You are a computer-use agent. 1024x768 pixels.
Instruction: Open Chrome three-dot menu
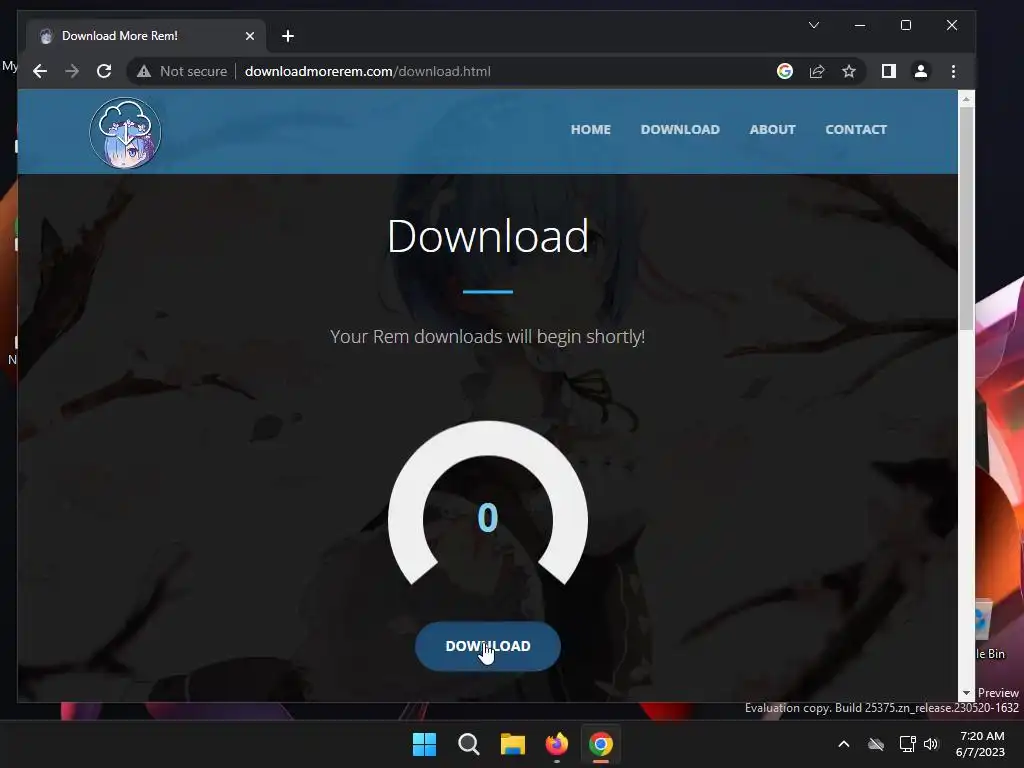tap(953, 71)
